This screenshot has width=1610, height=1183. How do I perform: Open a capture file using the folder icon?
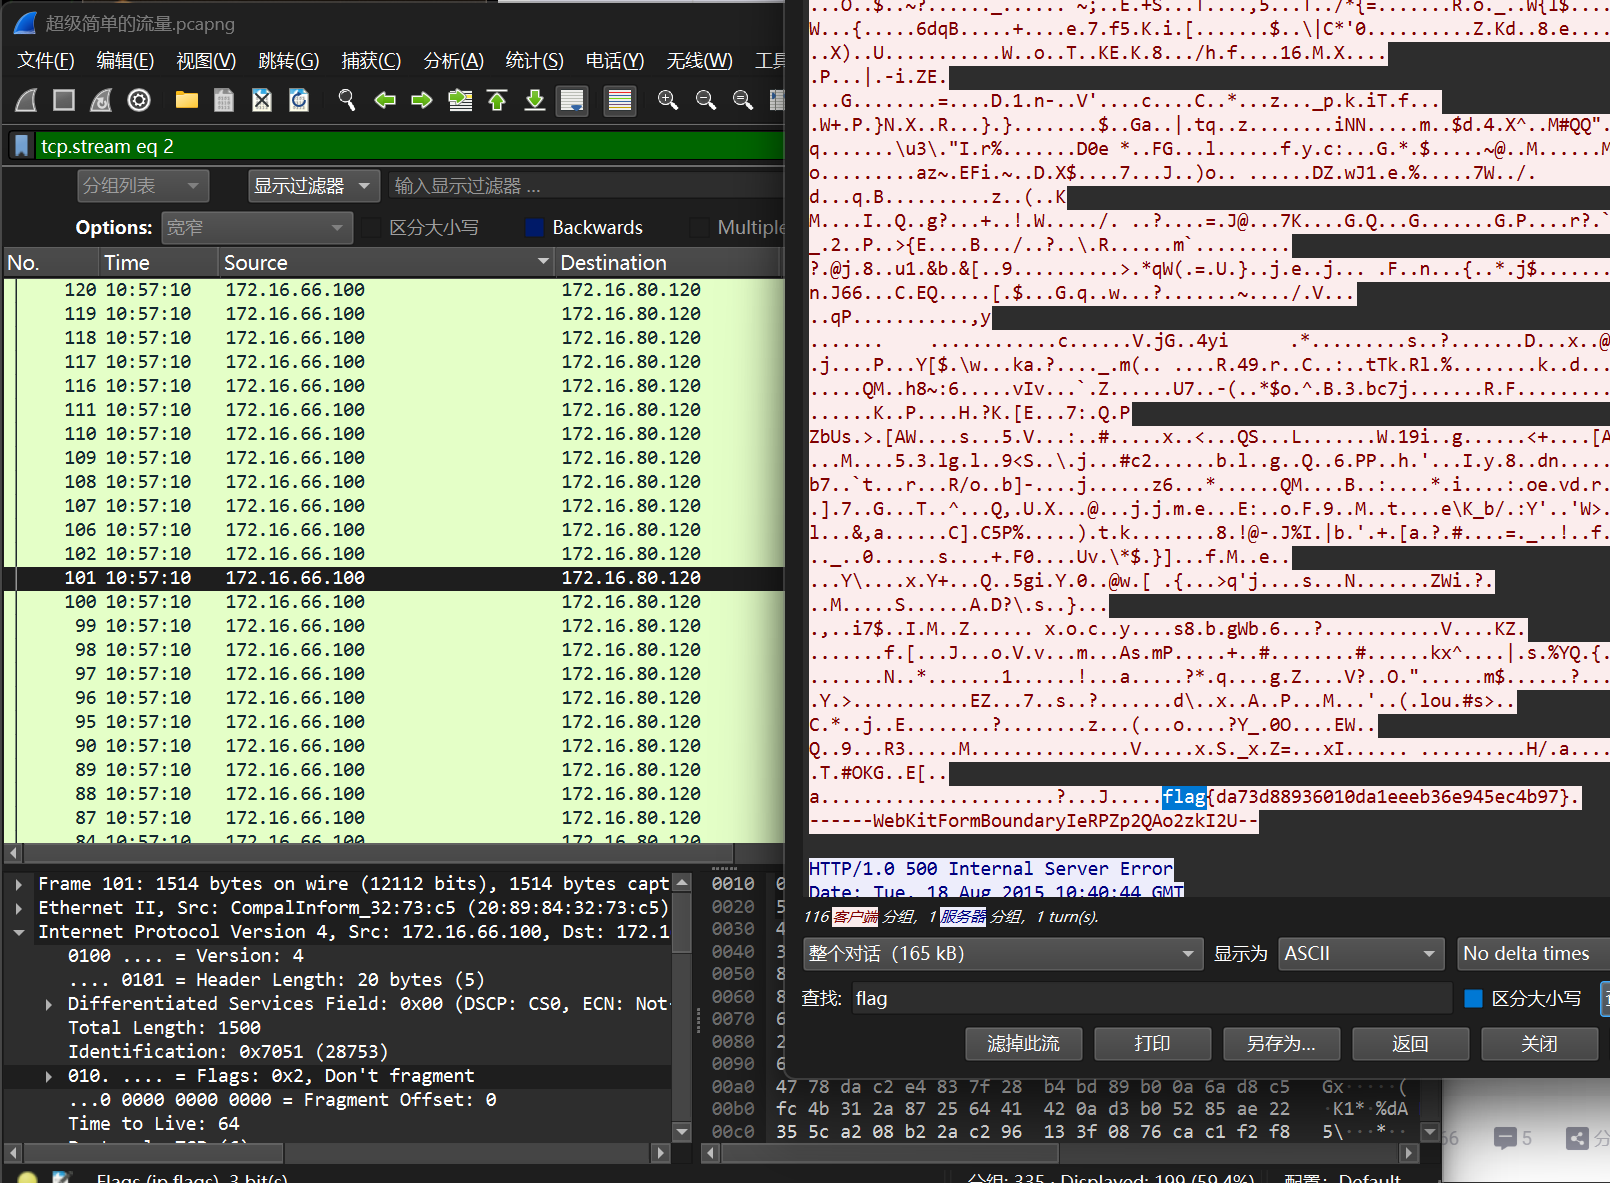click(186, 100)
